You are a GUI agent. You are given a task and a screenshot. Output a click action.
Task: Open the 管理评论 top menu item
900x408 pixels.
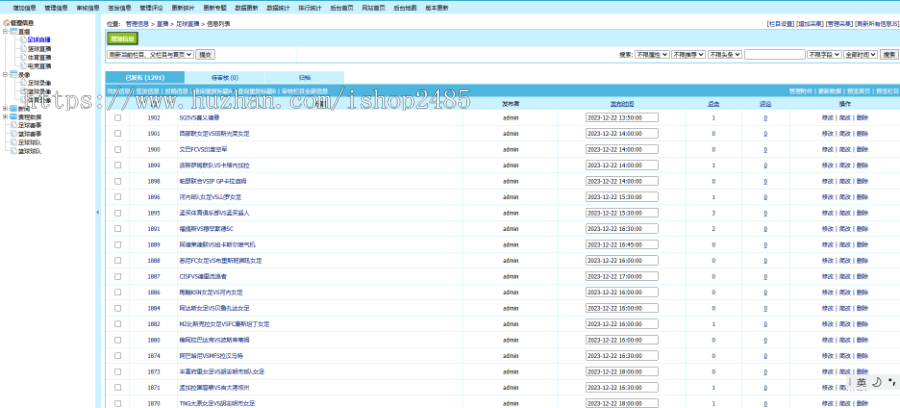pos(151,8)
